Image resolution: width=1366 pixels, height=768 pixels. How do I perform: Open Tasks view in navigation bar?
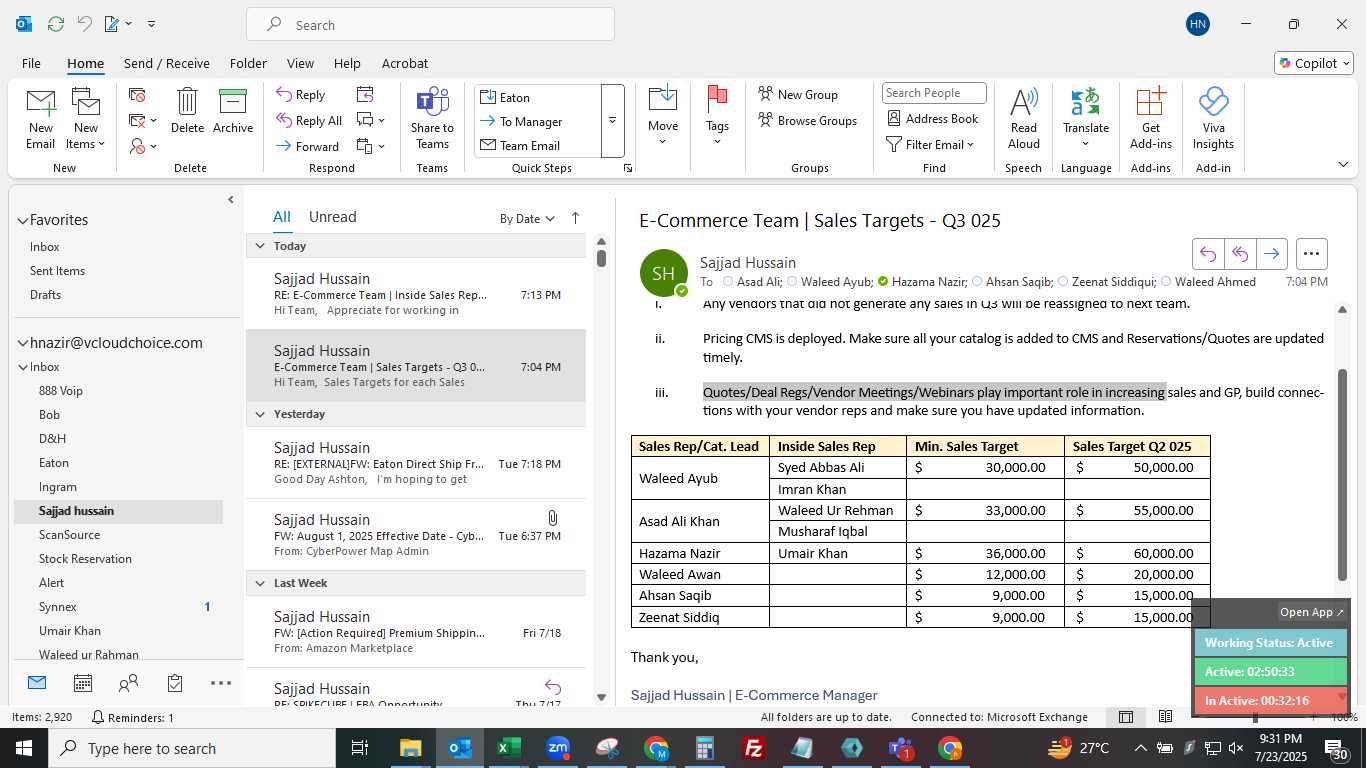pyautogui.click(x=175, y=683)
